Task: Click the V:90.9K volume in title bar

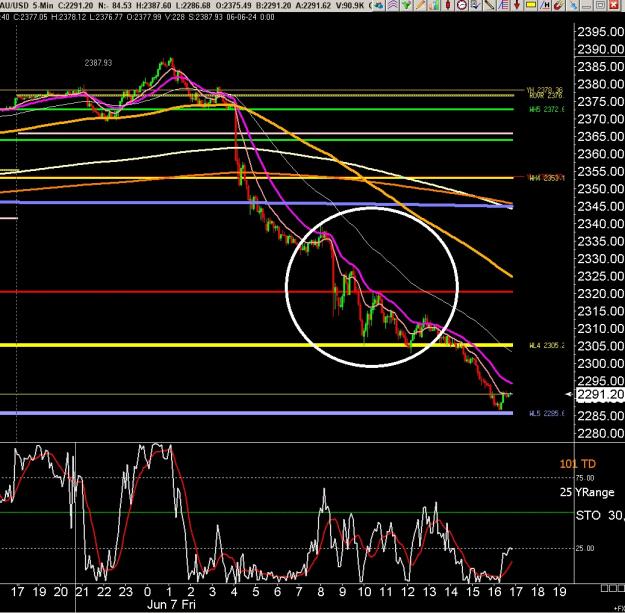Action: tap(348, 6)
